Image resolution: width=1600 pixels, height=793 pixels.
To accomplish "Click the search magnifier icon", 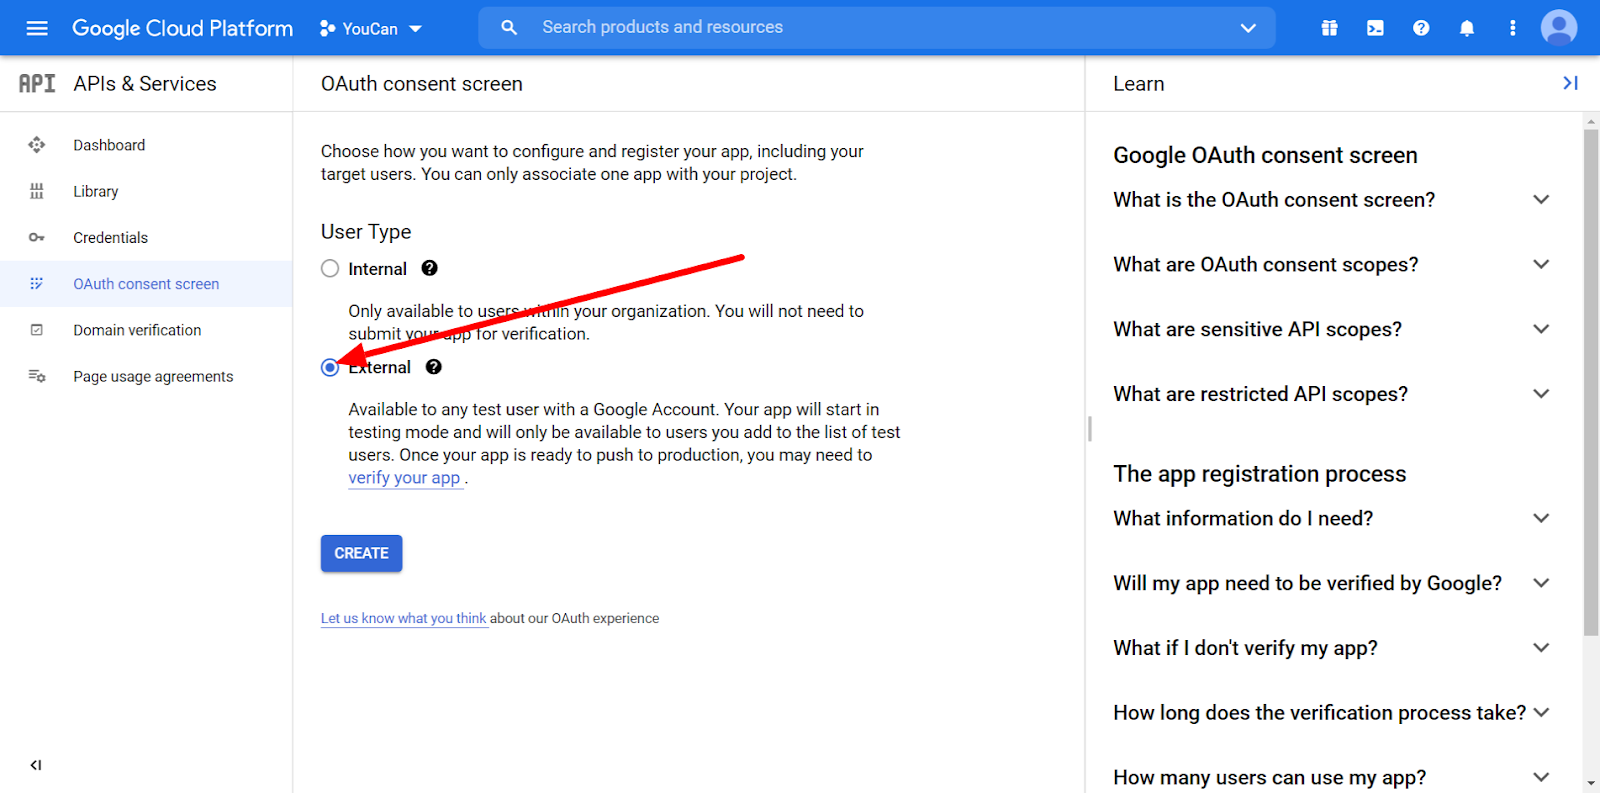I will [509, 28].
